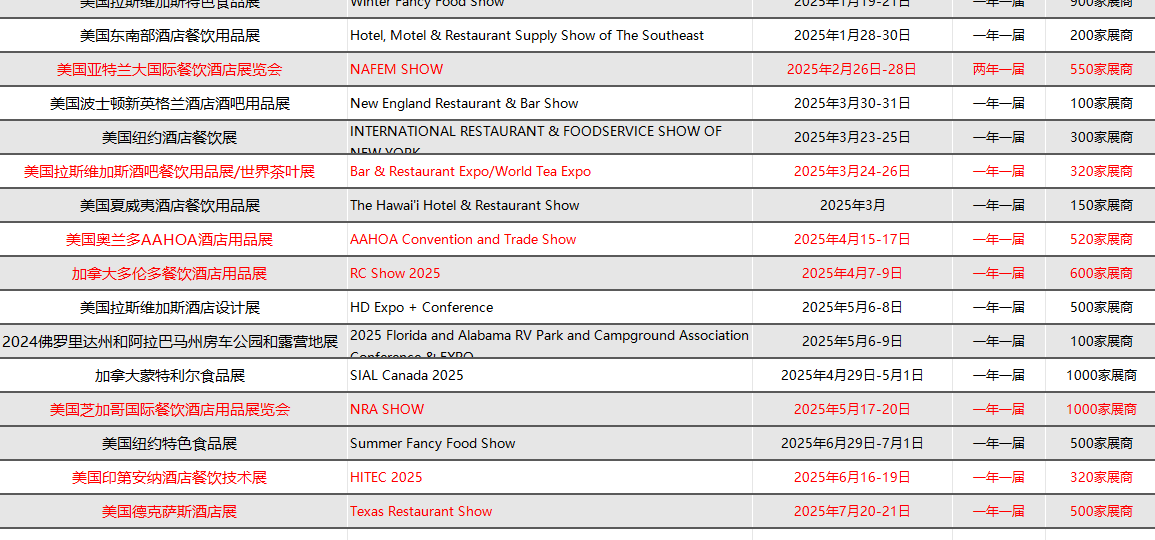This screenshot has width=1155, height=540.
Task: Select the SIAL Canada 2025 cell
Action: (x=407, y=375)
